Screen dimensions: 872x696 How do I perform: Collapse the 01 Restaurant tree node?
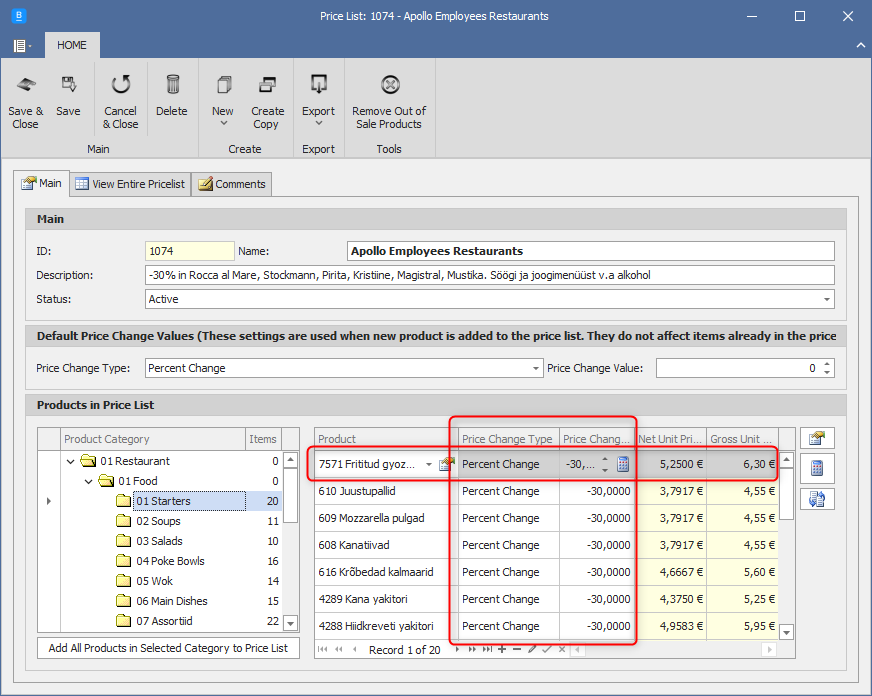[70, 461]
